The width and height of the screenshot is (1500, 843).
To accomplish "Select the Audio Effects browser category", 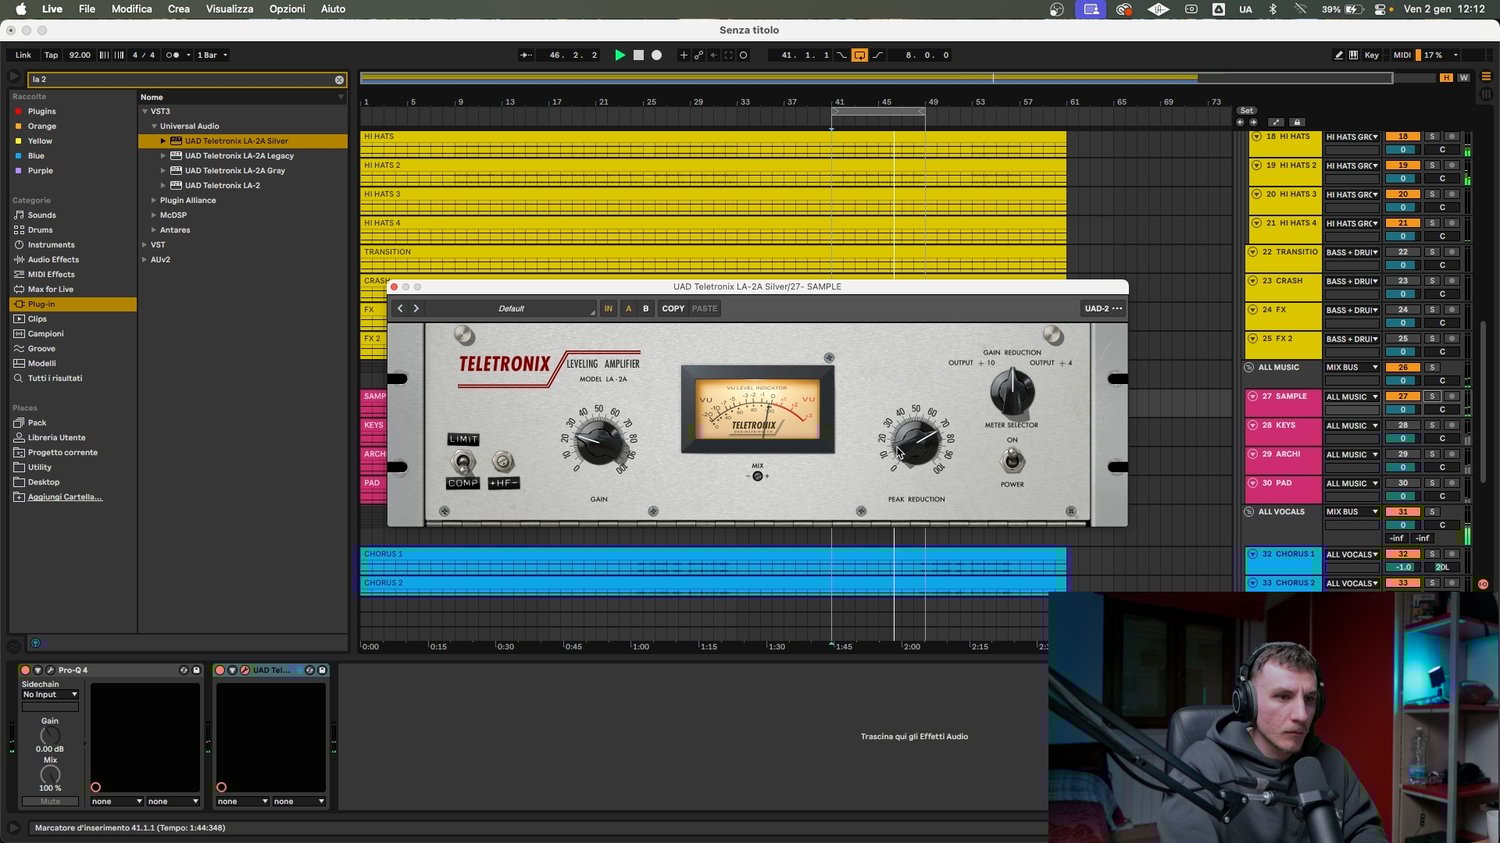I will click(53, 260).
